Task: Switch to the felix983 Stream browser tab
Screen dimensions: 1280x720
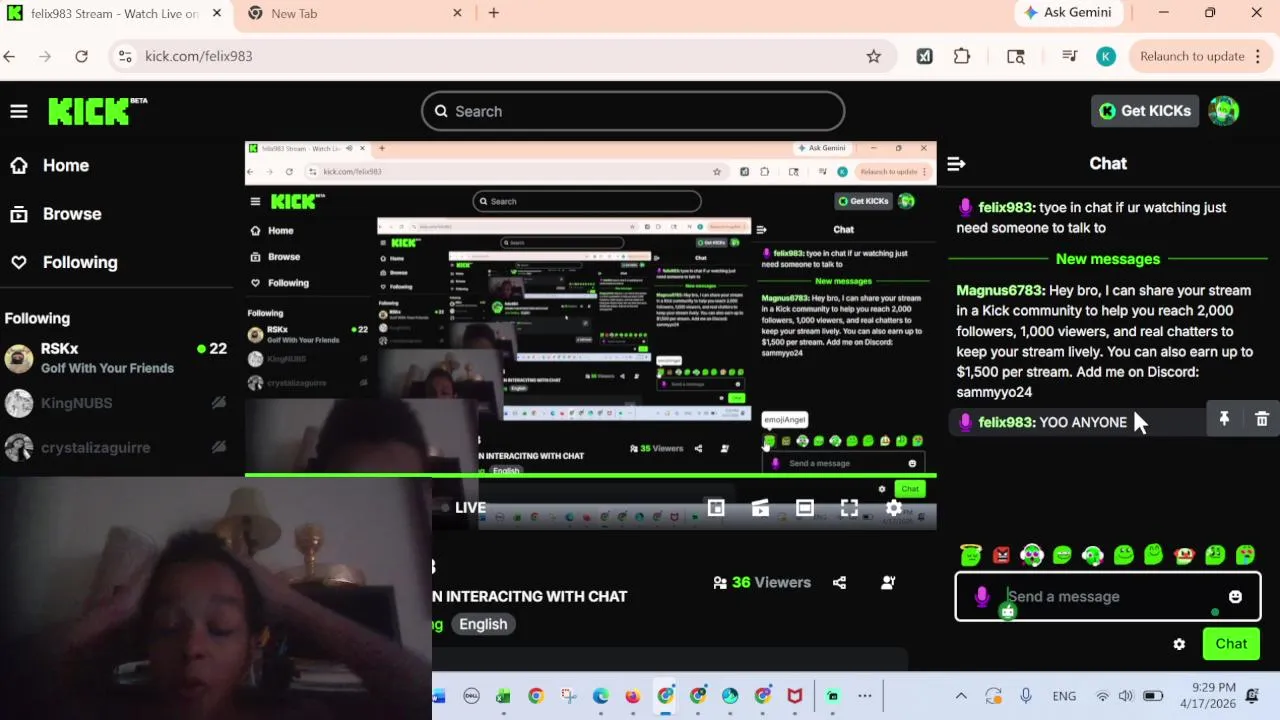Action: tap(115, 13)
